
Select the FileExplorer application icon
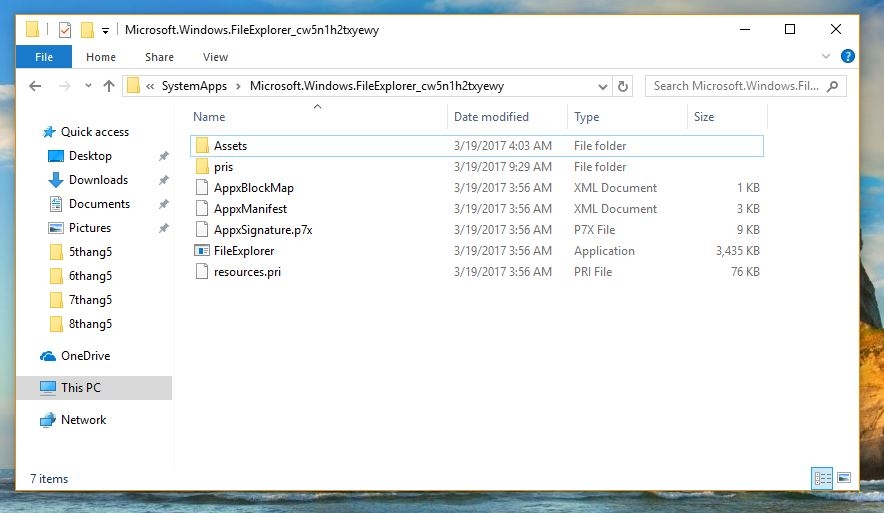click(202, 250)
